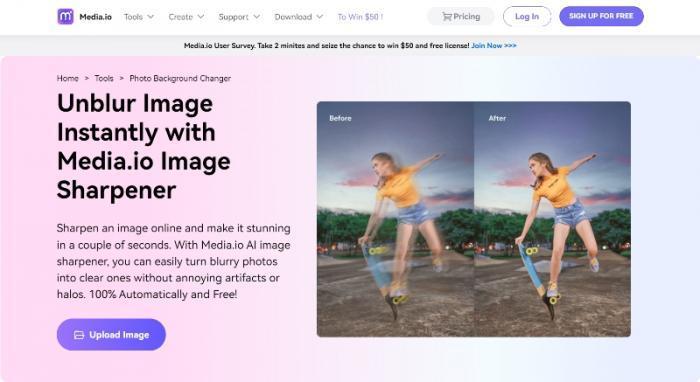Go to Home breadcrumb
The image size is (700, 382).
coord(67,78)
